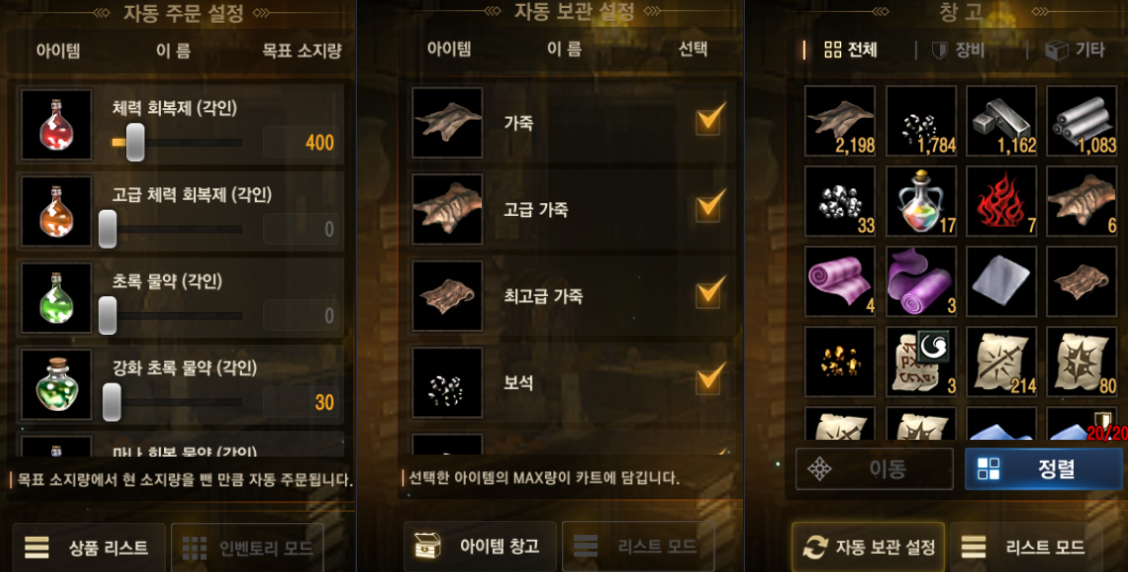Click the red flame item with count 7
1128x572 pixels.
click(x=1001, y=201)
